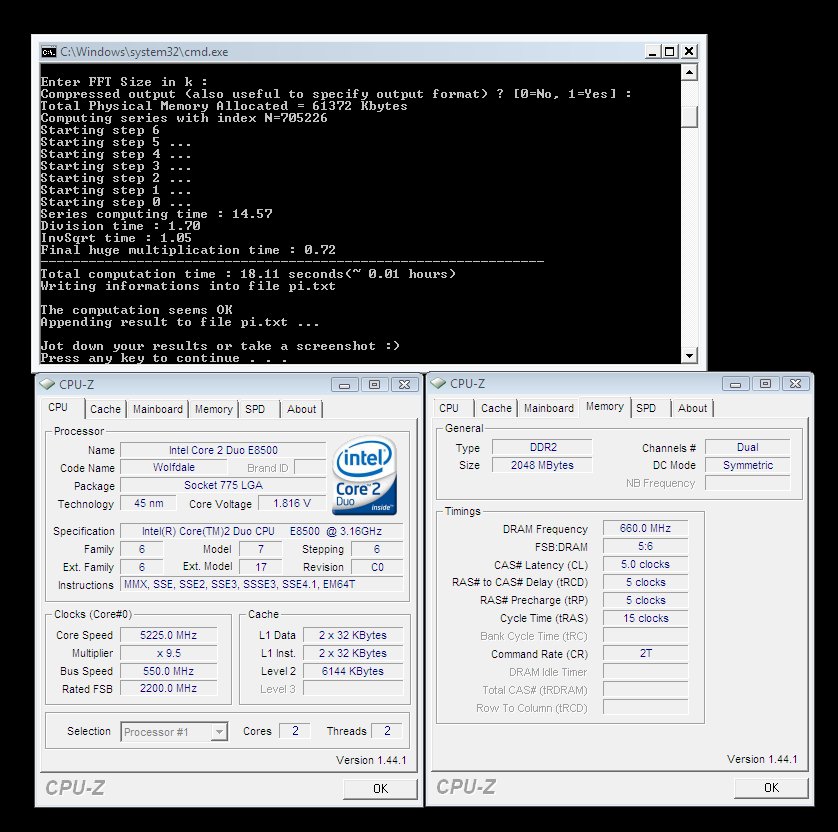Minimize the right CPU-Z window
Viewport: 838px width, 832px height.
pyautogui.click(x=735, y=384)
